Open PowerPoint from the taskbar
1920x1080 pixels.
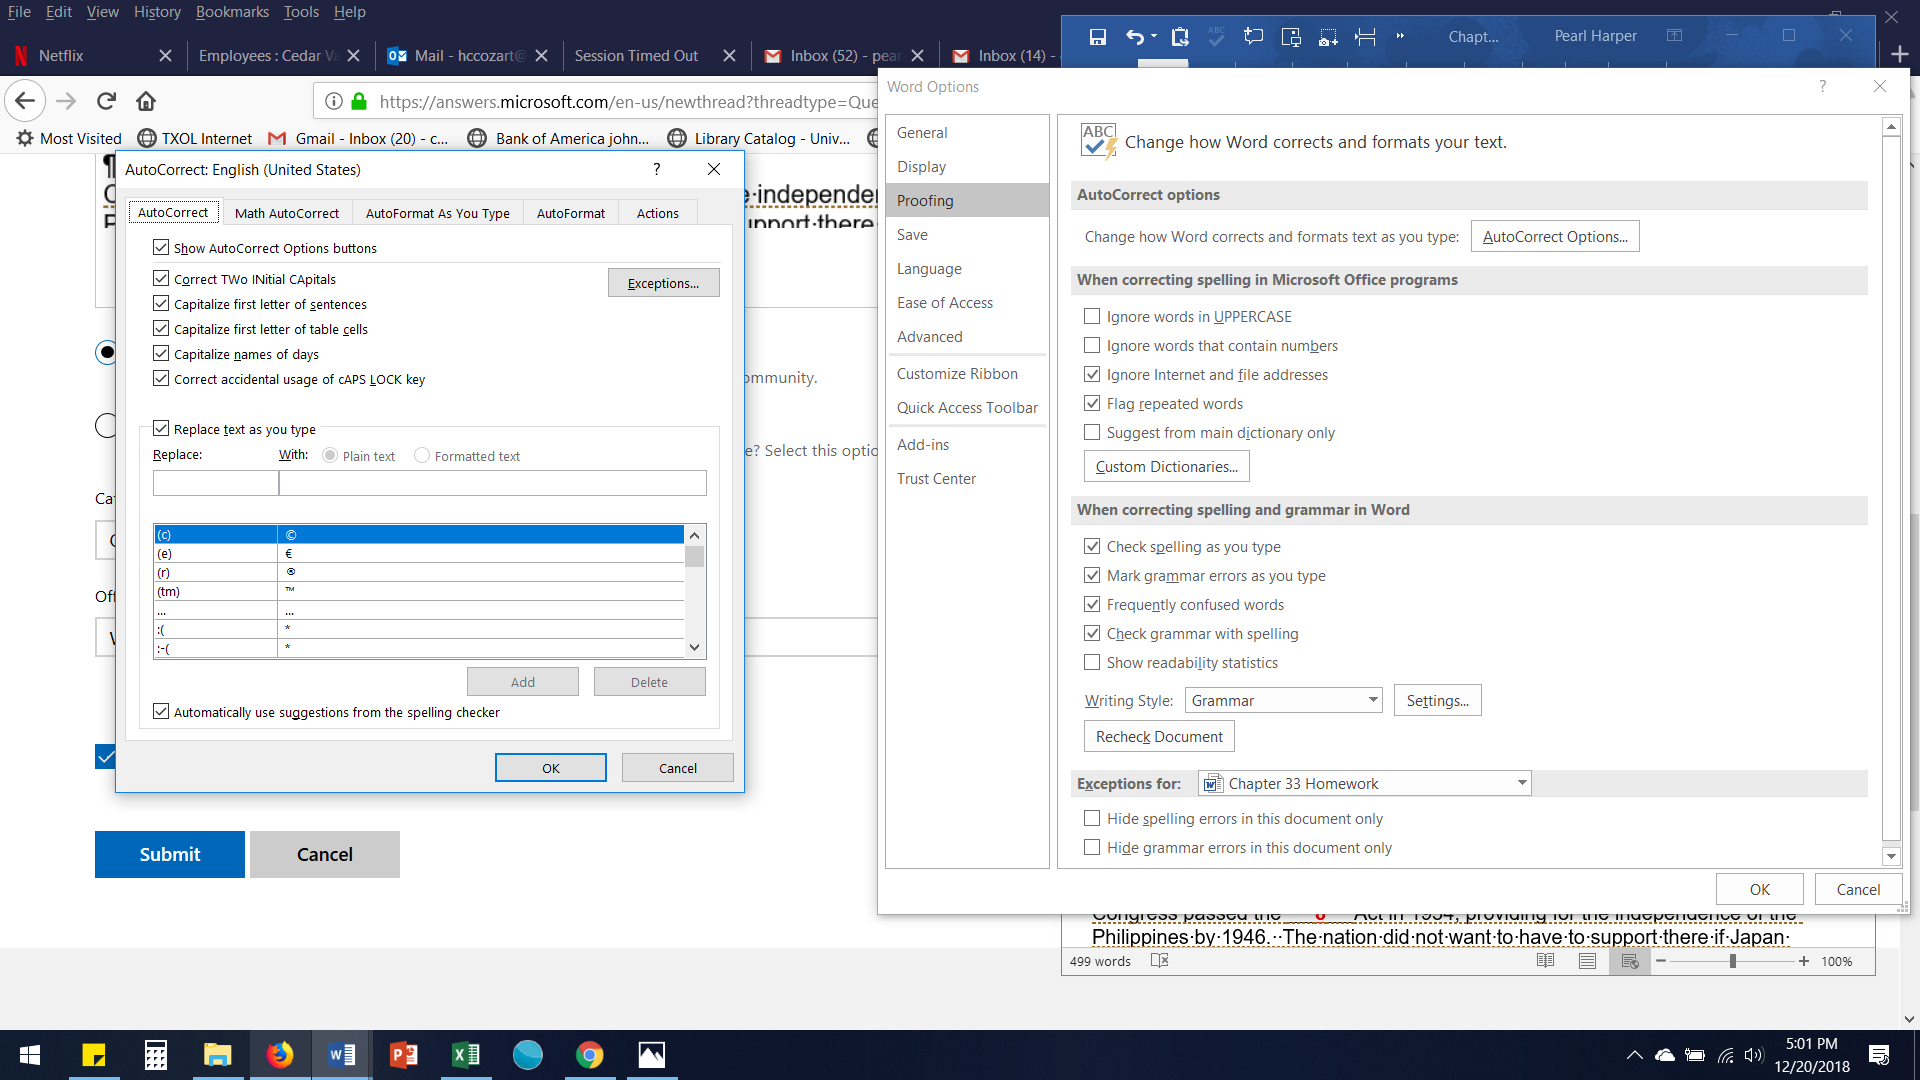coord(404,1055)
